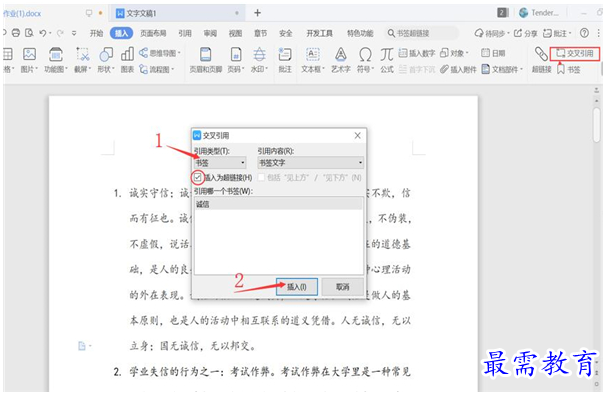Open the quick access toolbar customize arrow
605x395 pixels.
coord(74,33)
